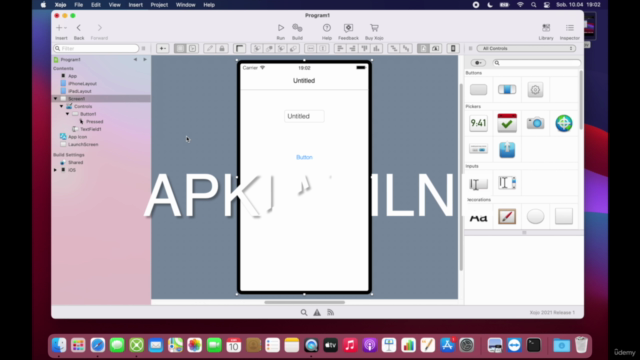This screenshot has width=640, height=360.
Task: Open Help from the toolbar
Action: tap(327, 28)
